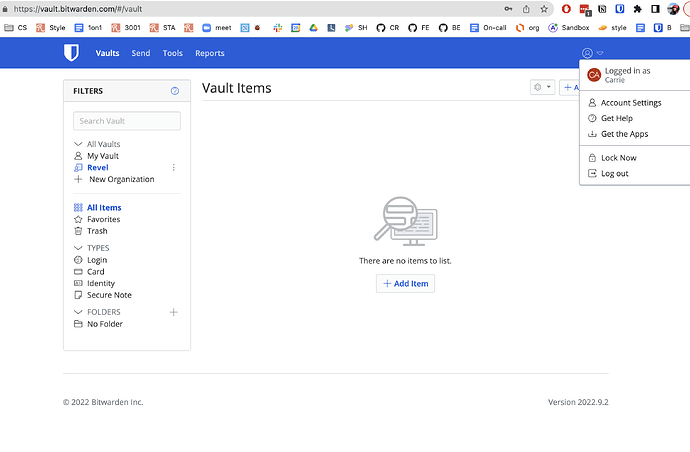
Task: Open the Style bookmark
Action: [x=51, y=28]
